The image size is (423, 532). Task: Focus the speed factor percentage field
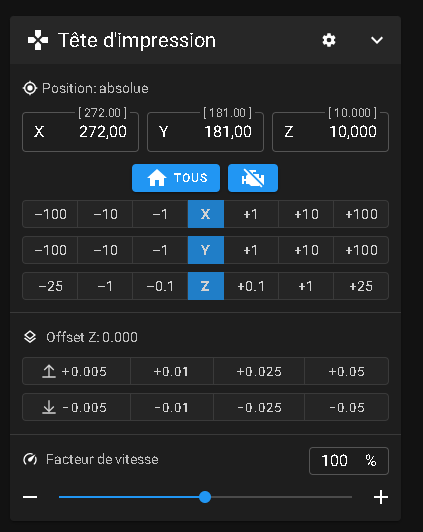[x=349, y=461]
